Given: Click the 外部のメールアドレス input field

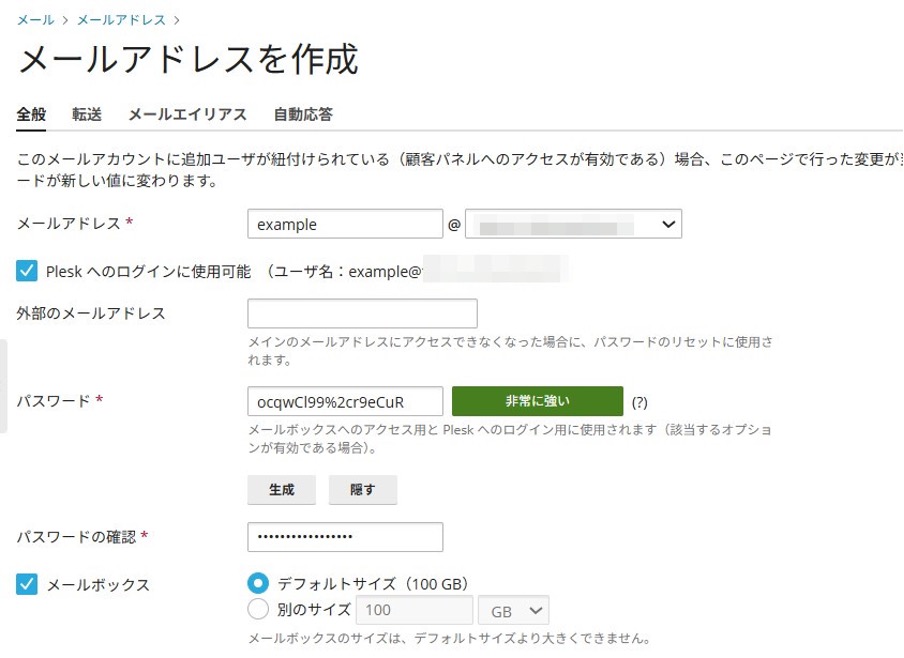Looking at the screenshot, I should [x=362, y=313].
